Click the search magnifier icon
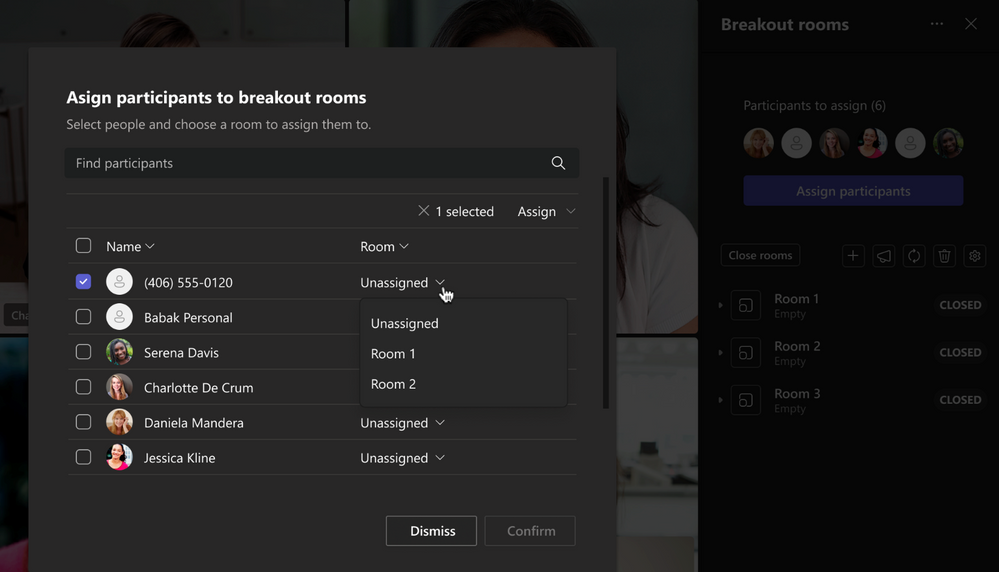The image size is (999, 572). point(558,163)
